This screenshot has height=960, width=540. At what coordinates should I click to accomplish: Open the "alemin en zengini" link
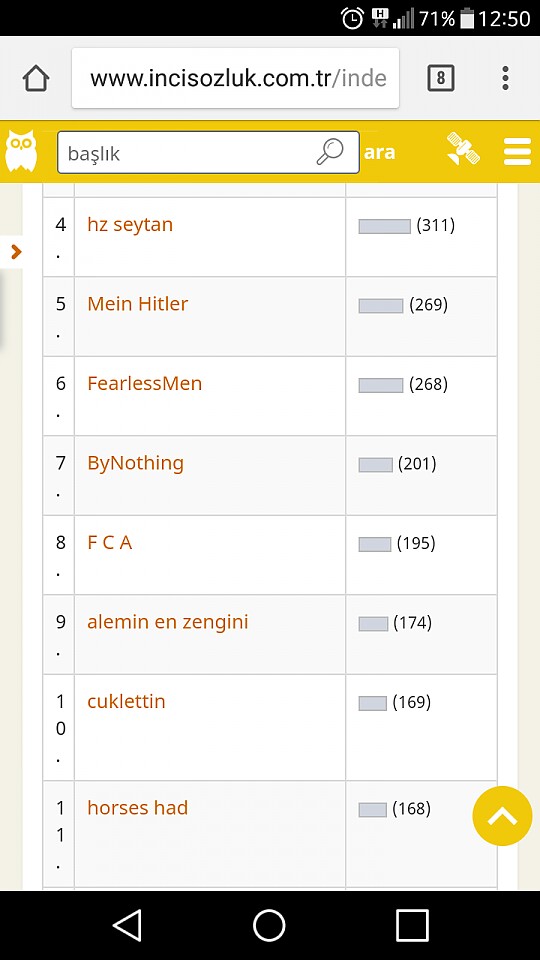click(168, 622)
